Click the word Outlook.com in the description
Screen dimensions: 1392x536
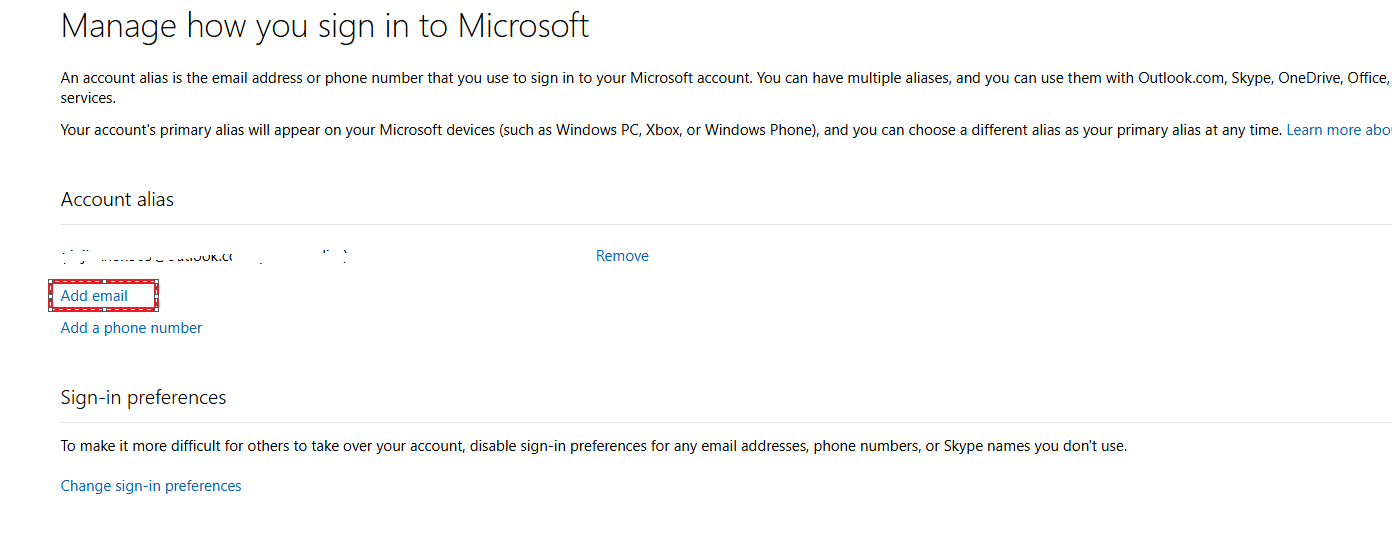point(1181,78)
